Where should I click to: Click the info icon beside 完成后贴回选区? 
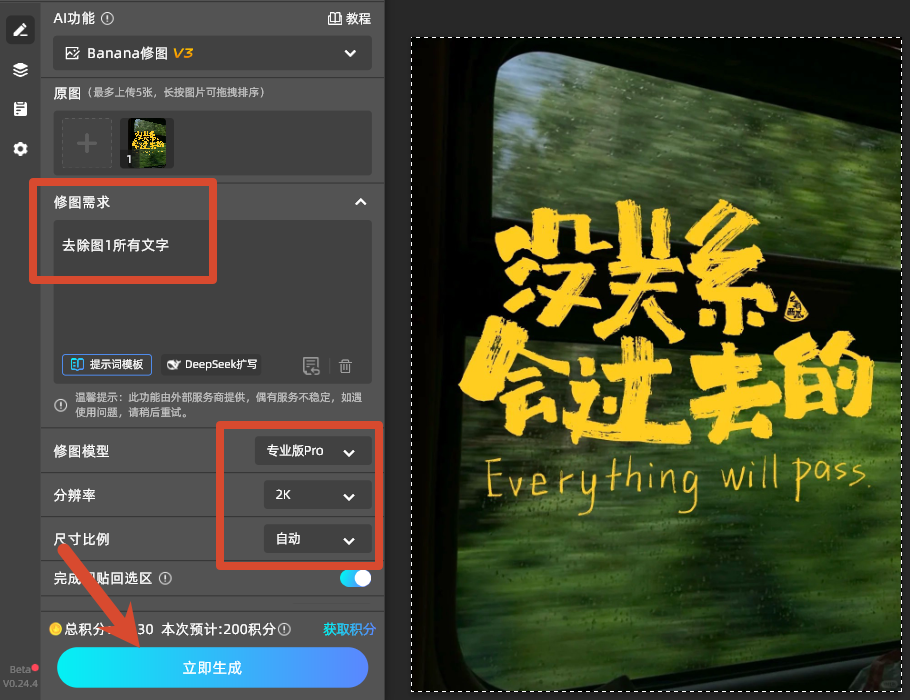(165, 578)
